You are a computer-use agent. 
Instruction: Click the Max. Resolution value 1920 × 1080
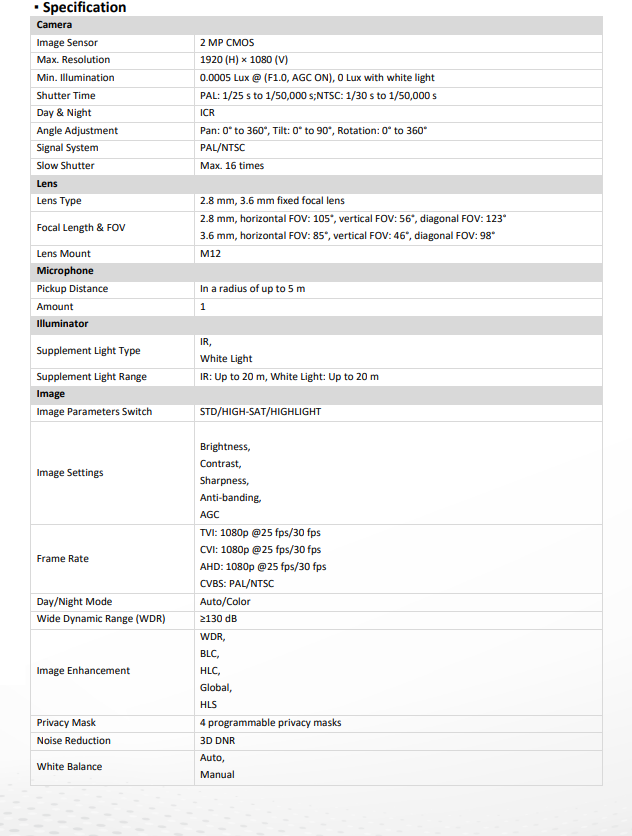244,60
